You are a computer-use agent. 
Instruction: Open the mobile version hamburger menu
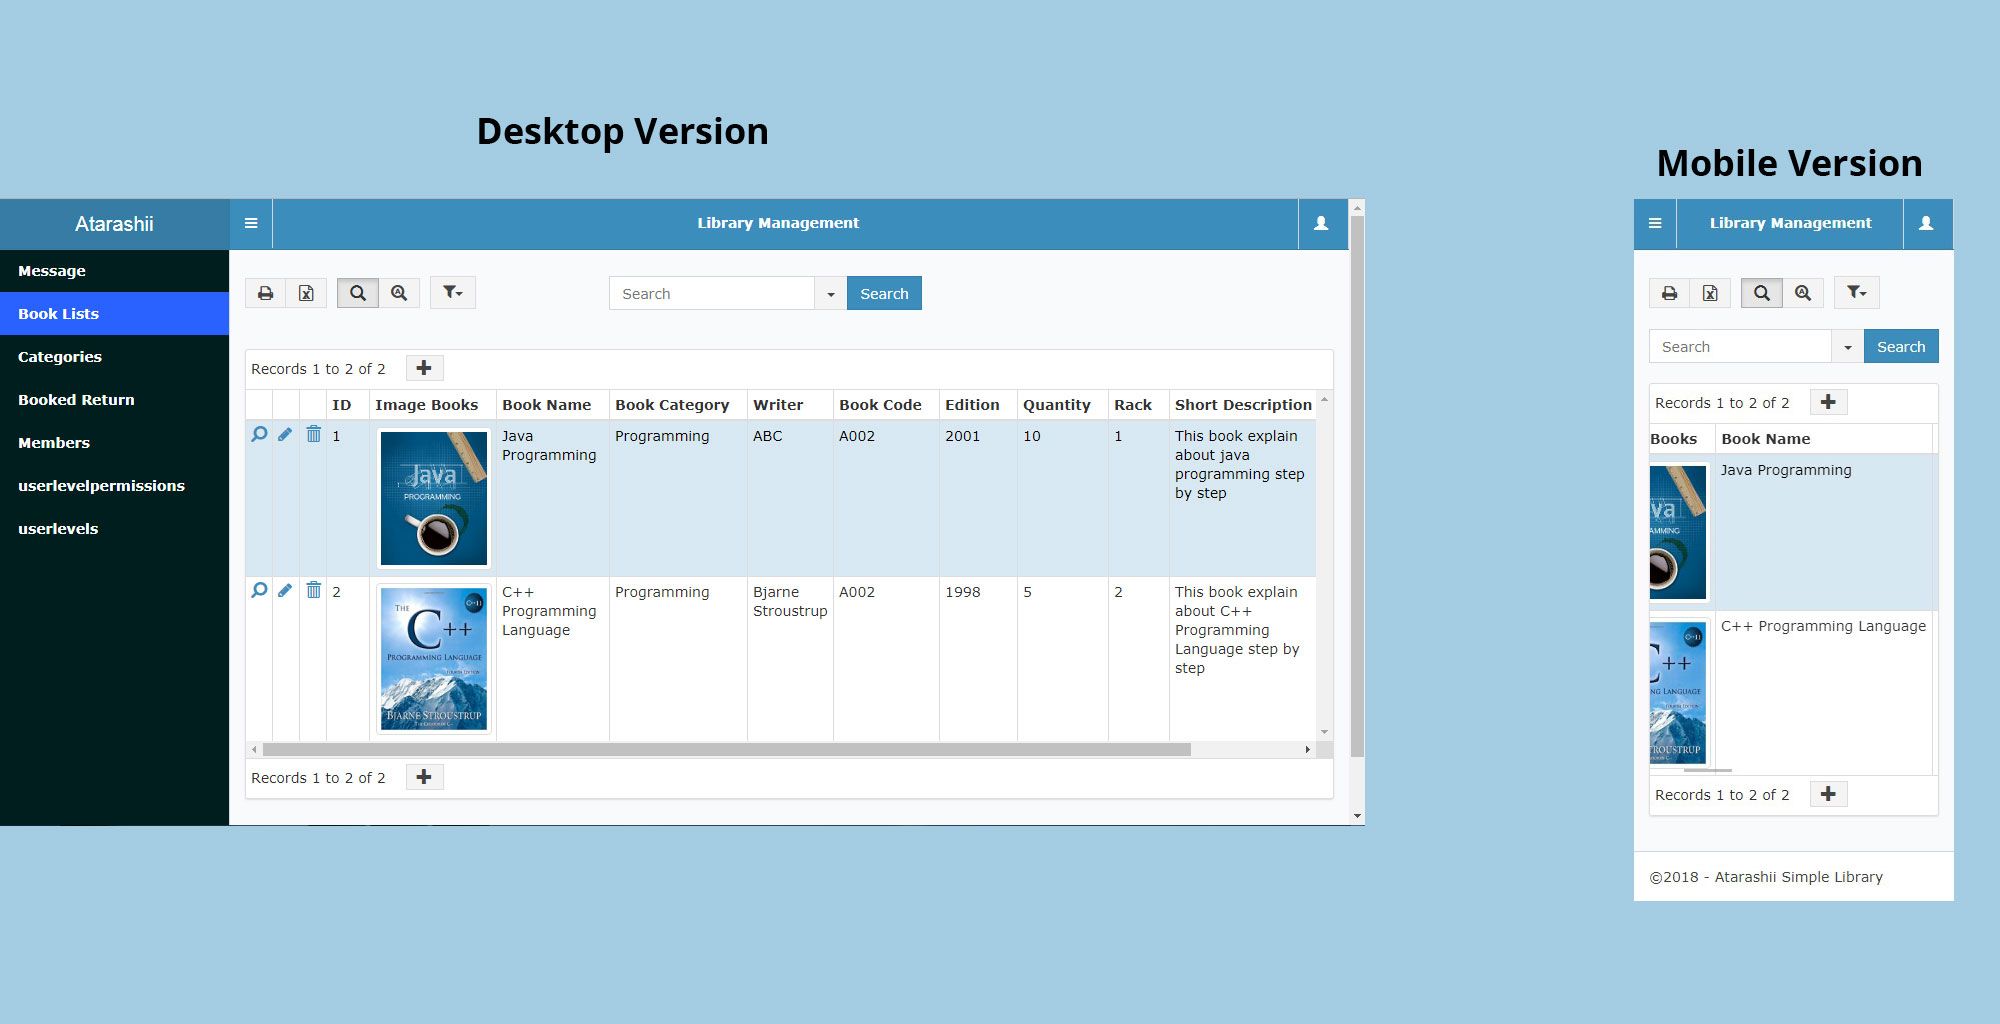point(1655,223)
